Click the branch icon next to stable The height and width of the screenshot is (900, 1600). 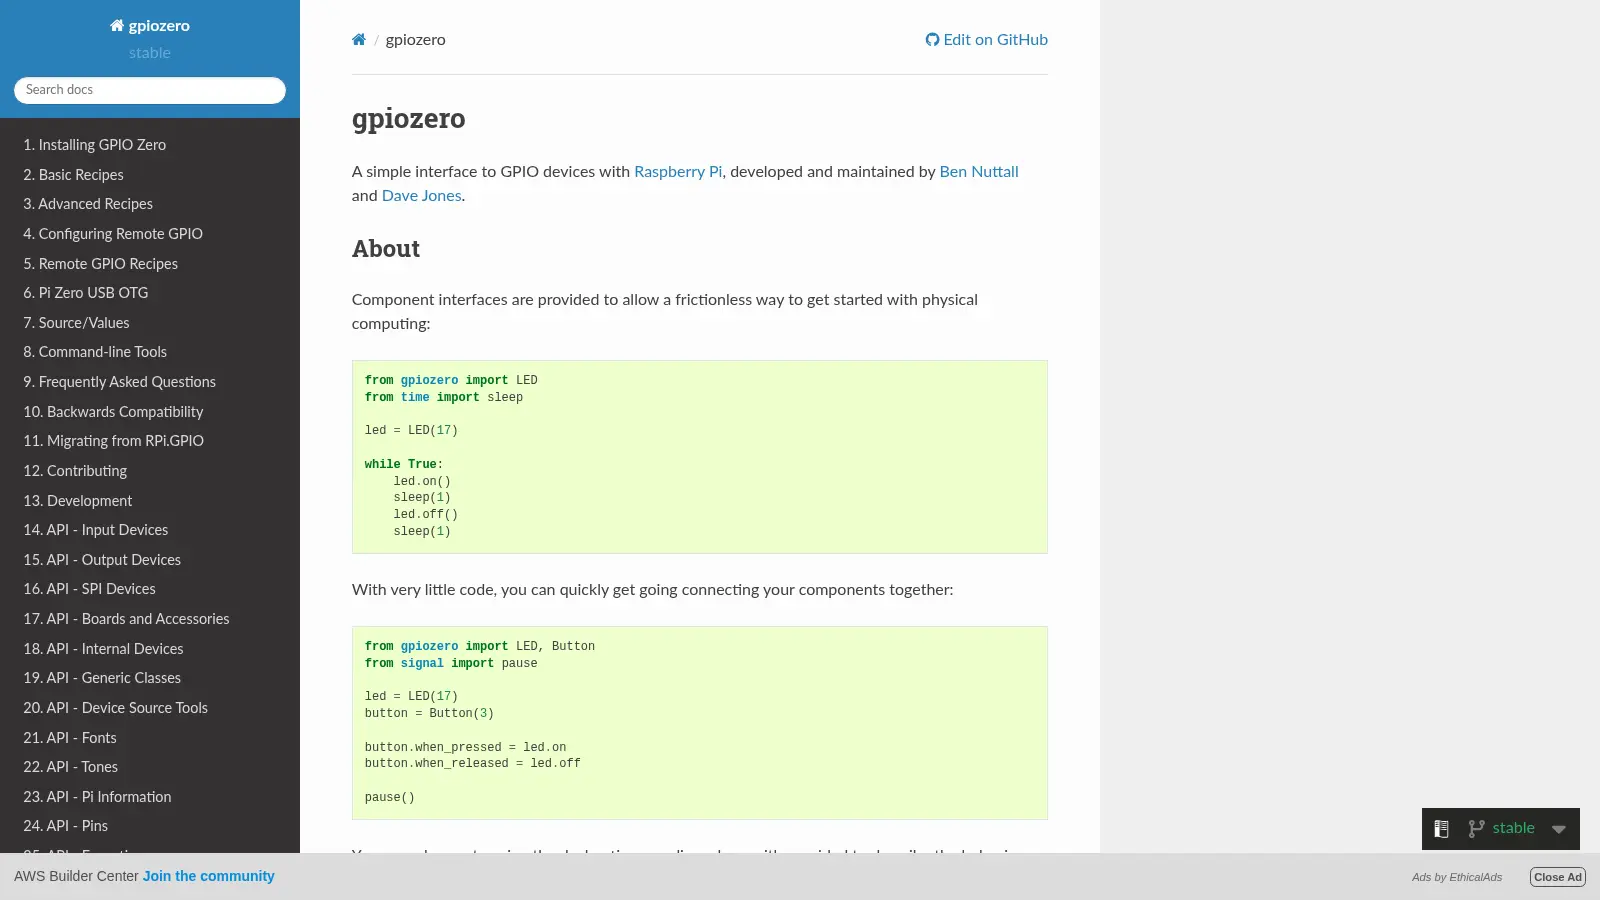point(1476,829)
